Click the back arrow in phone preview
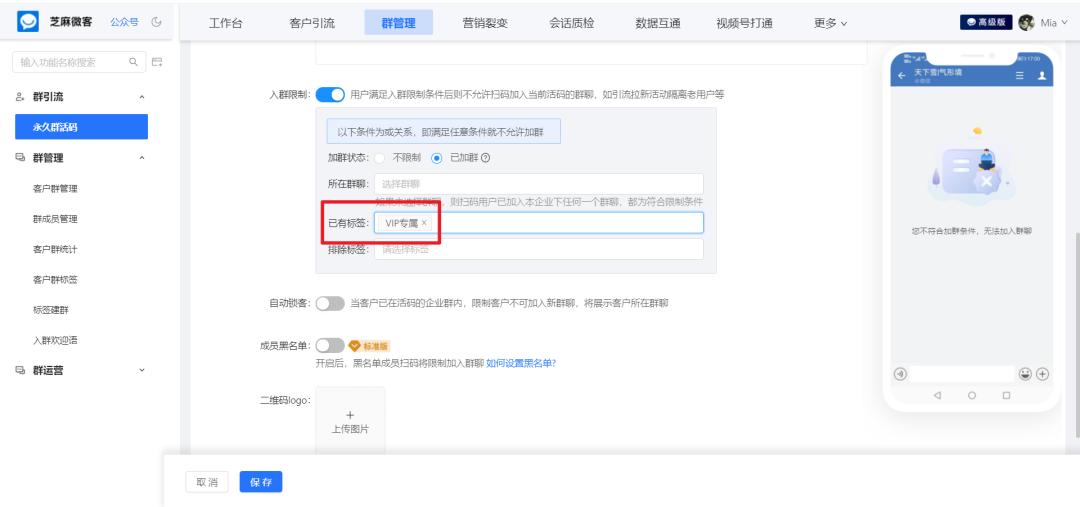Viewport: 1080px width, 507px height. coord(902,75)
